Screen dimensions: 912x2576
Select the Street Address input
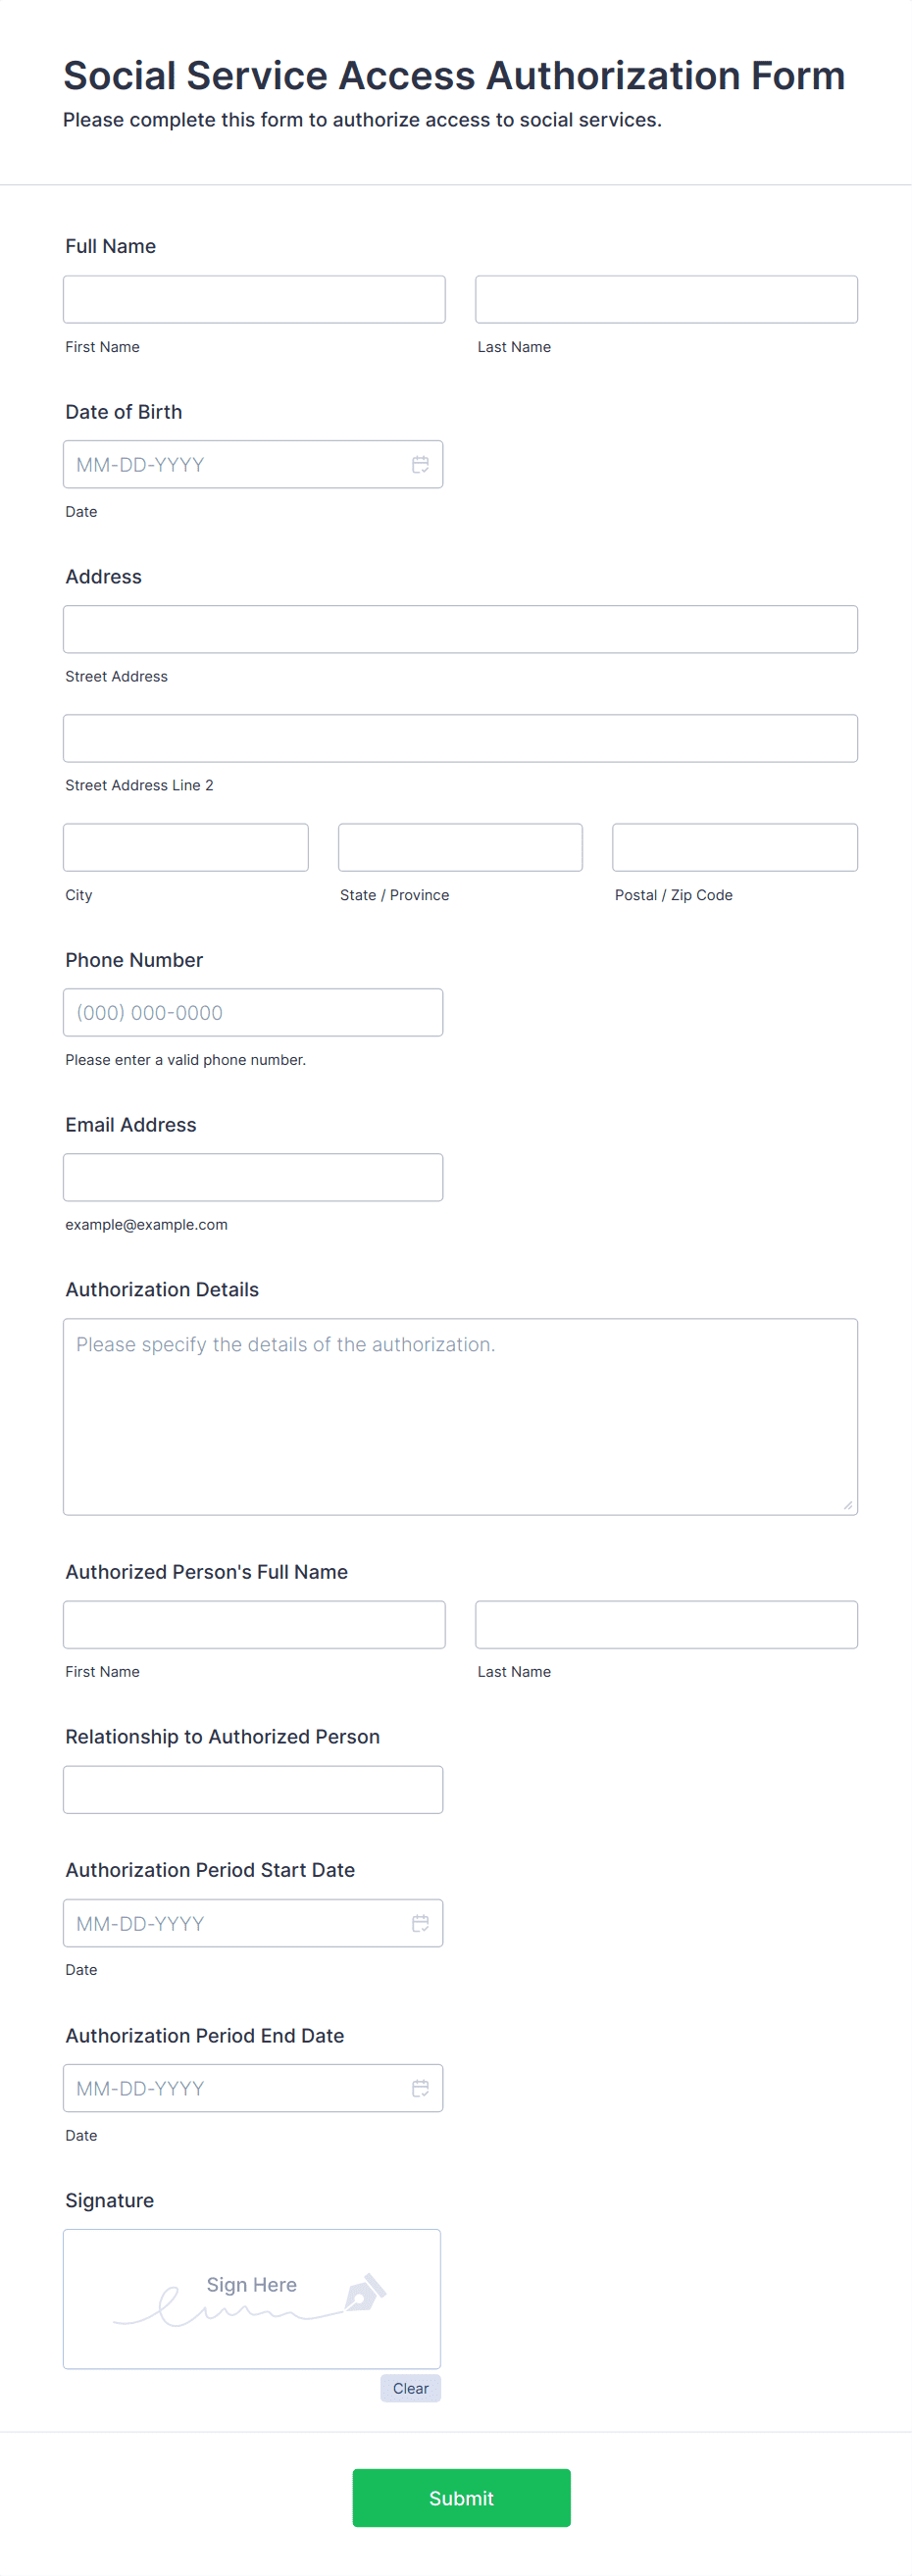pyautogui.click(x=460, y=629)
